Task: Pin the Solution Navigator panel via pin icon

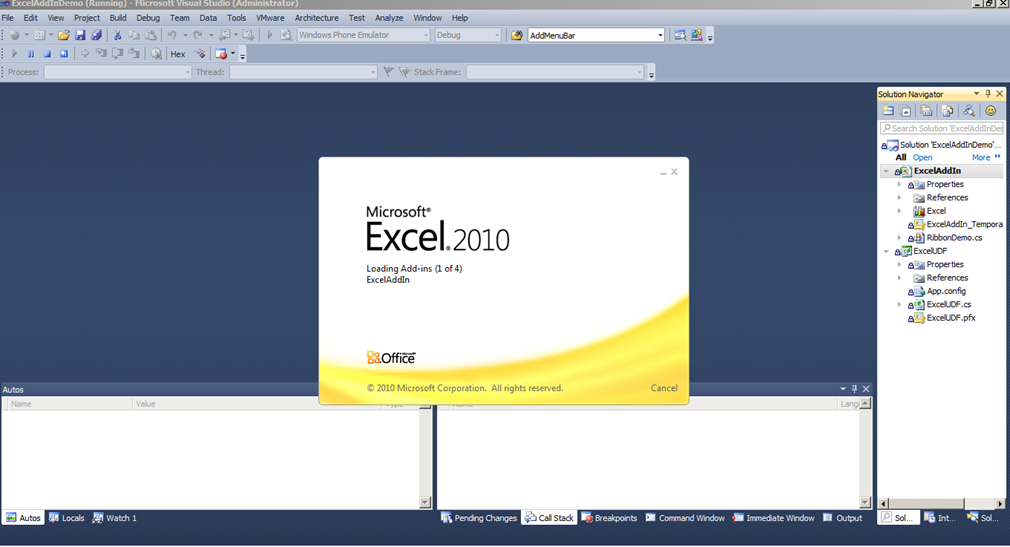Action: click(988, 94)
